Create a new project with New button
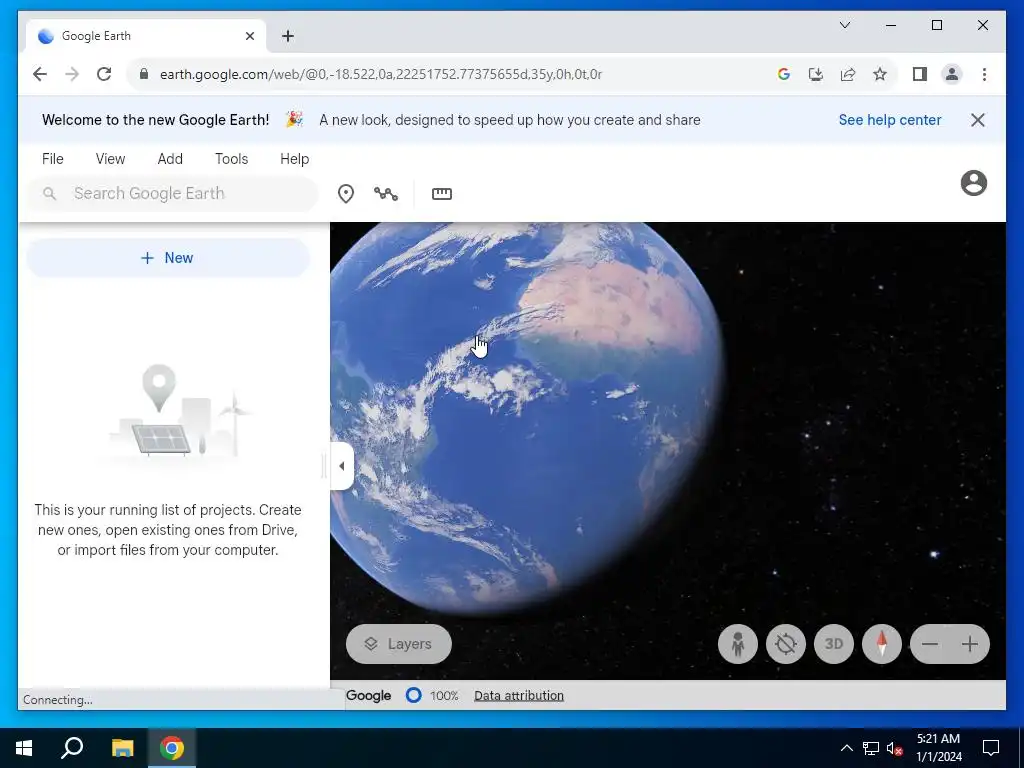This screenshot has height=768, width=1024. (168, 258)
